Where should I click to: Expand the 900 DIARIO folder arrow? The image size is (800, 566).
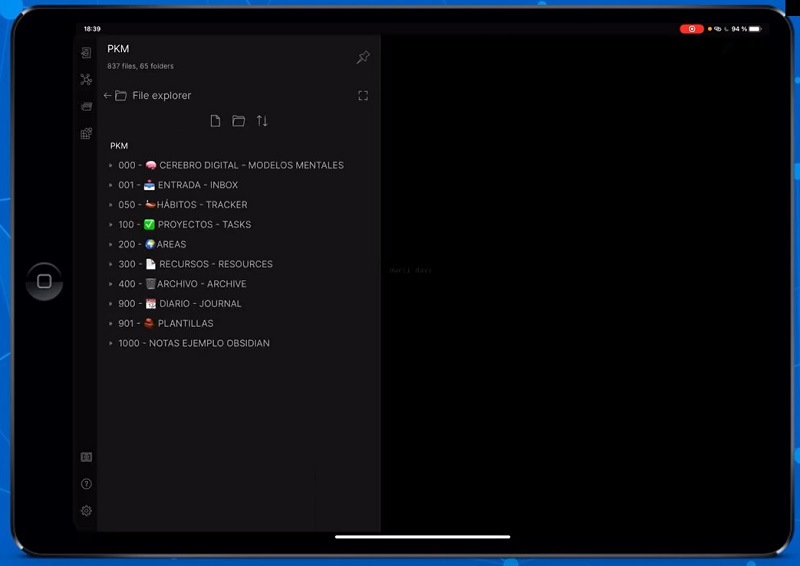click(111, 304)
